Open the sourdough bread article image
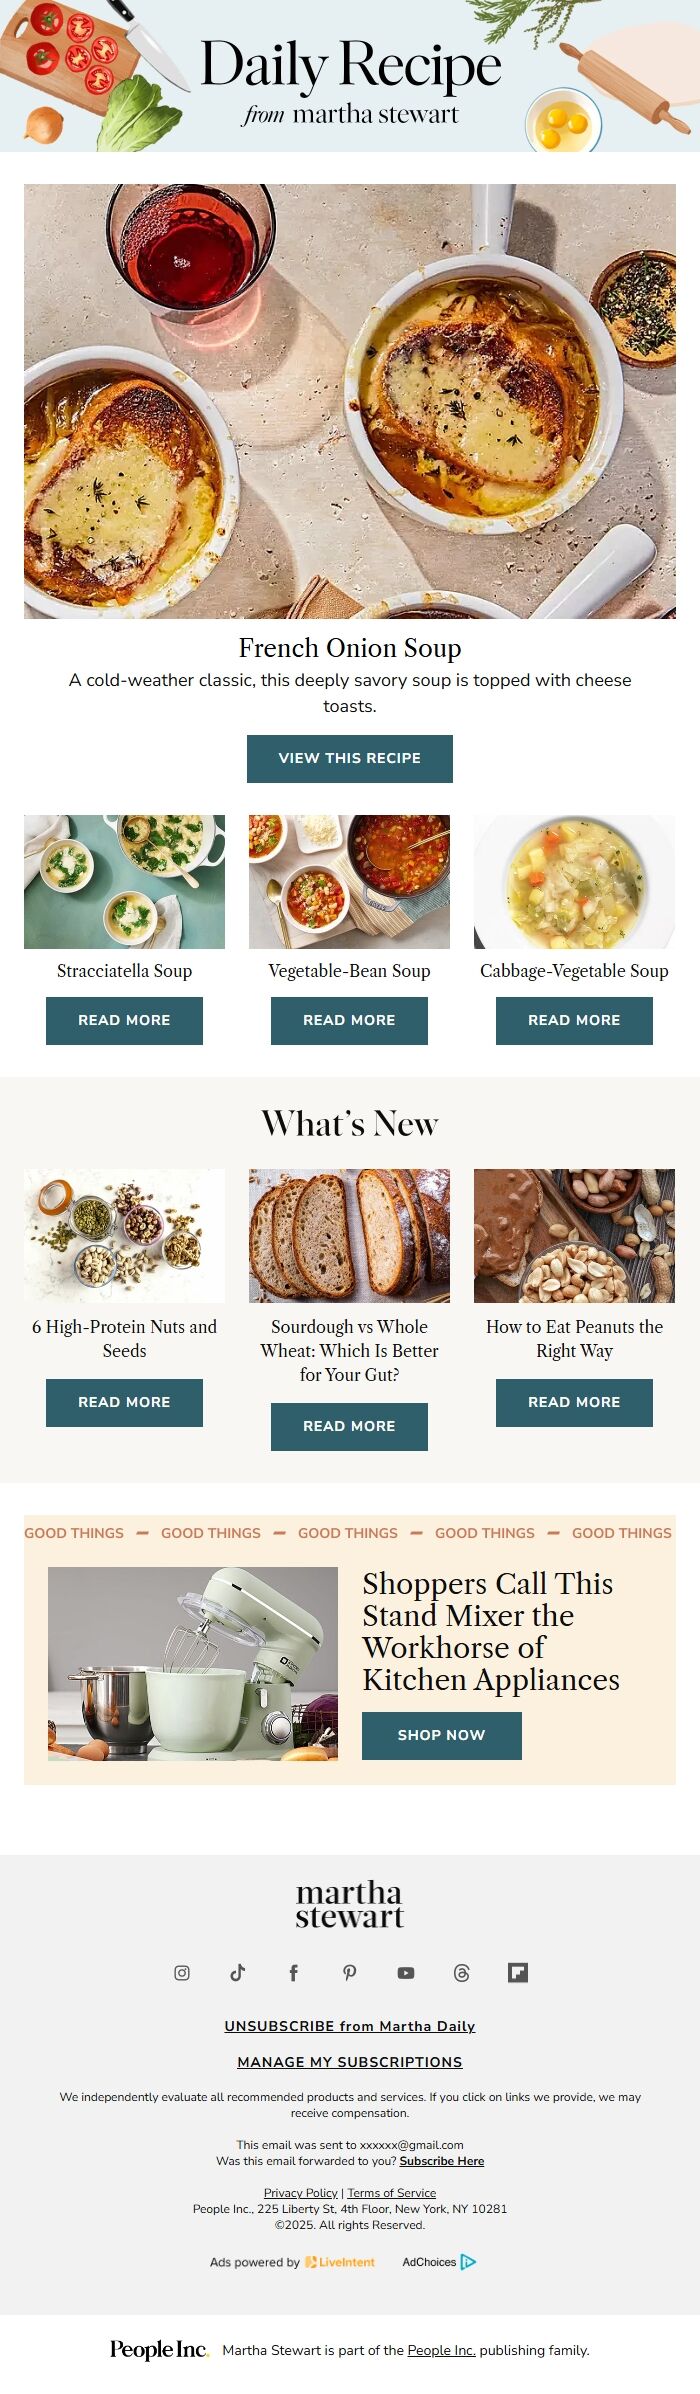Viewport: 700px width, 2394px height. pyautogui.click(x=349, y=1235)
